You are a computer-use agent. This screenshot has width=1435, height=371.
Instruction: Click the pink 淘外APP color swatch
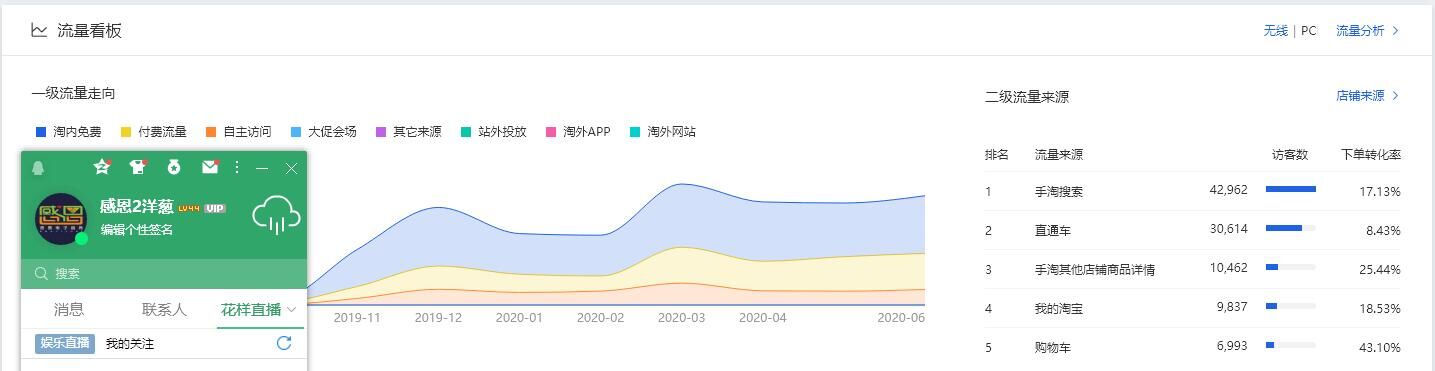[551, 132]
